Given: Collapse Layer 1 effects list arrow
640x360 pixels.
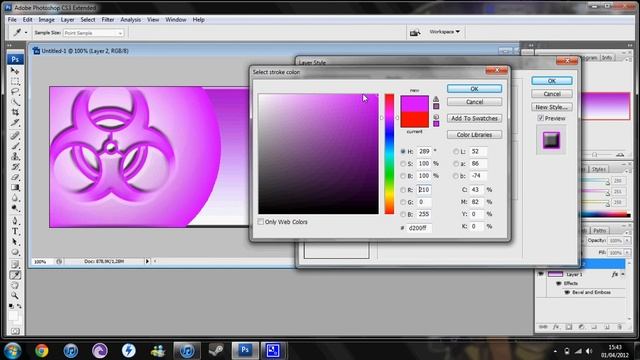Looking at the screenshot, I should (623, 274).
